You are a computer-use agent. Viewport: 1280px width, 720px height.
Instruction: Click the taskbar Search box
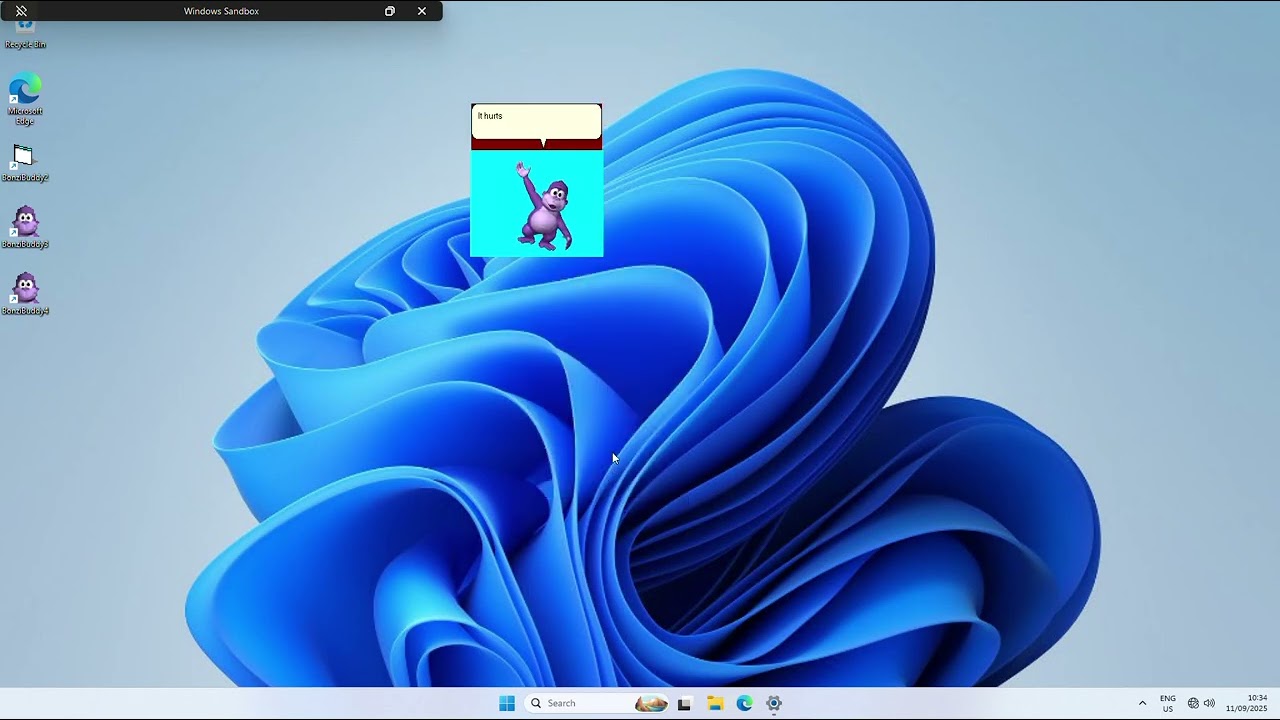598,703
